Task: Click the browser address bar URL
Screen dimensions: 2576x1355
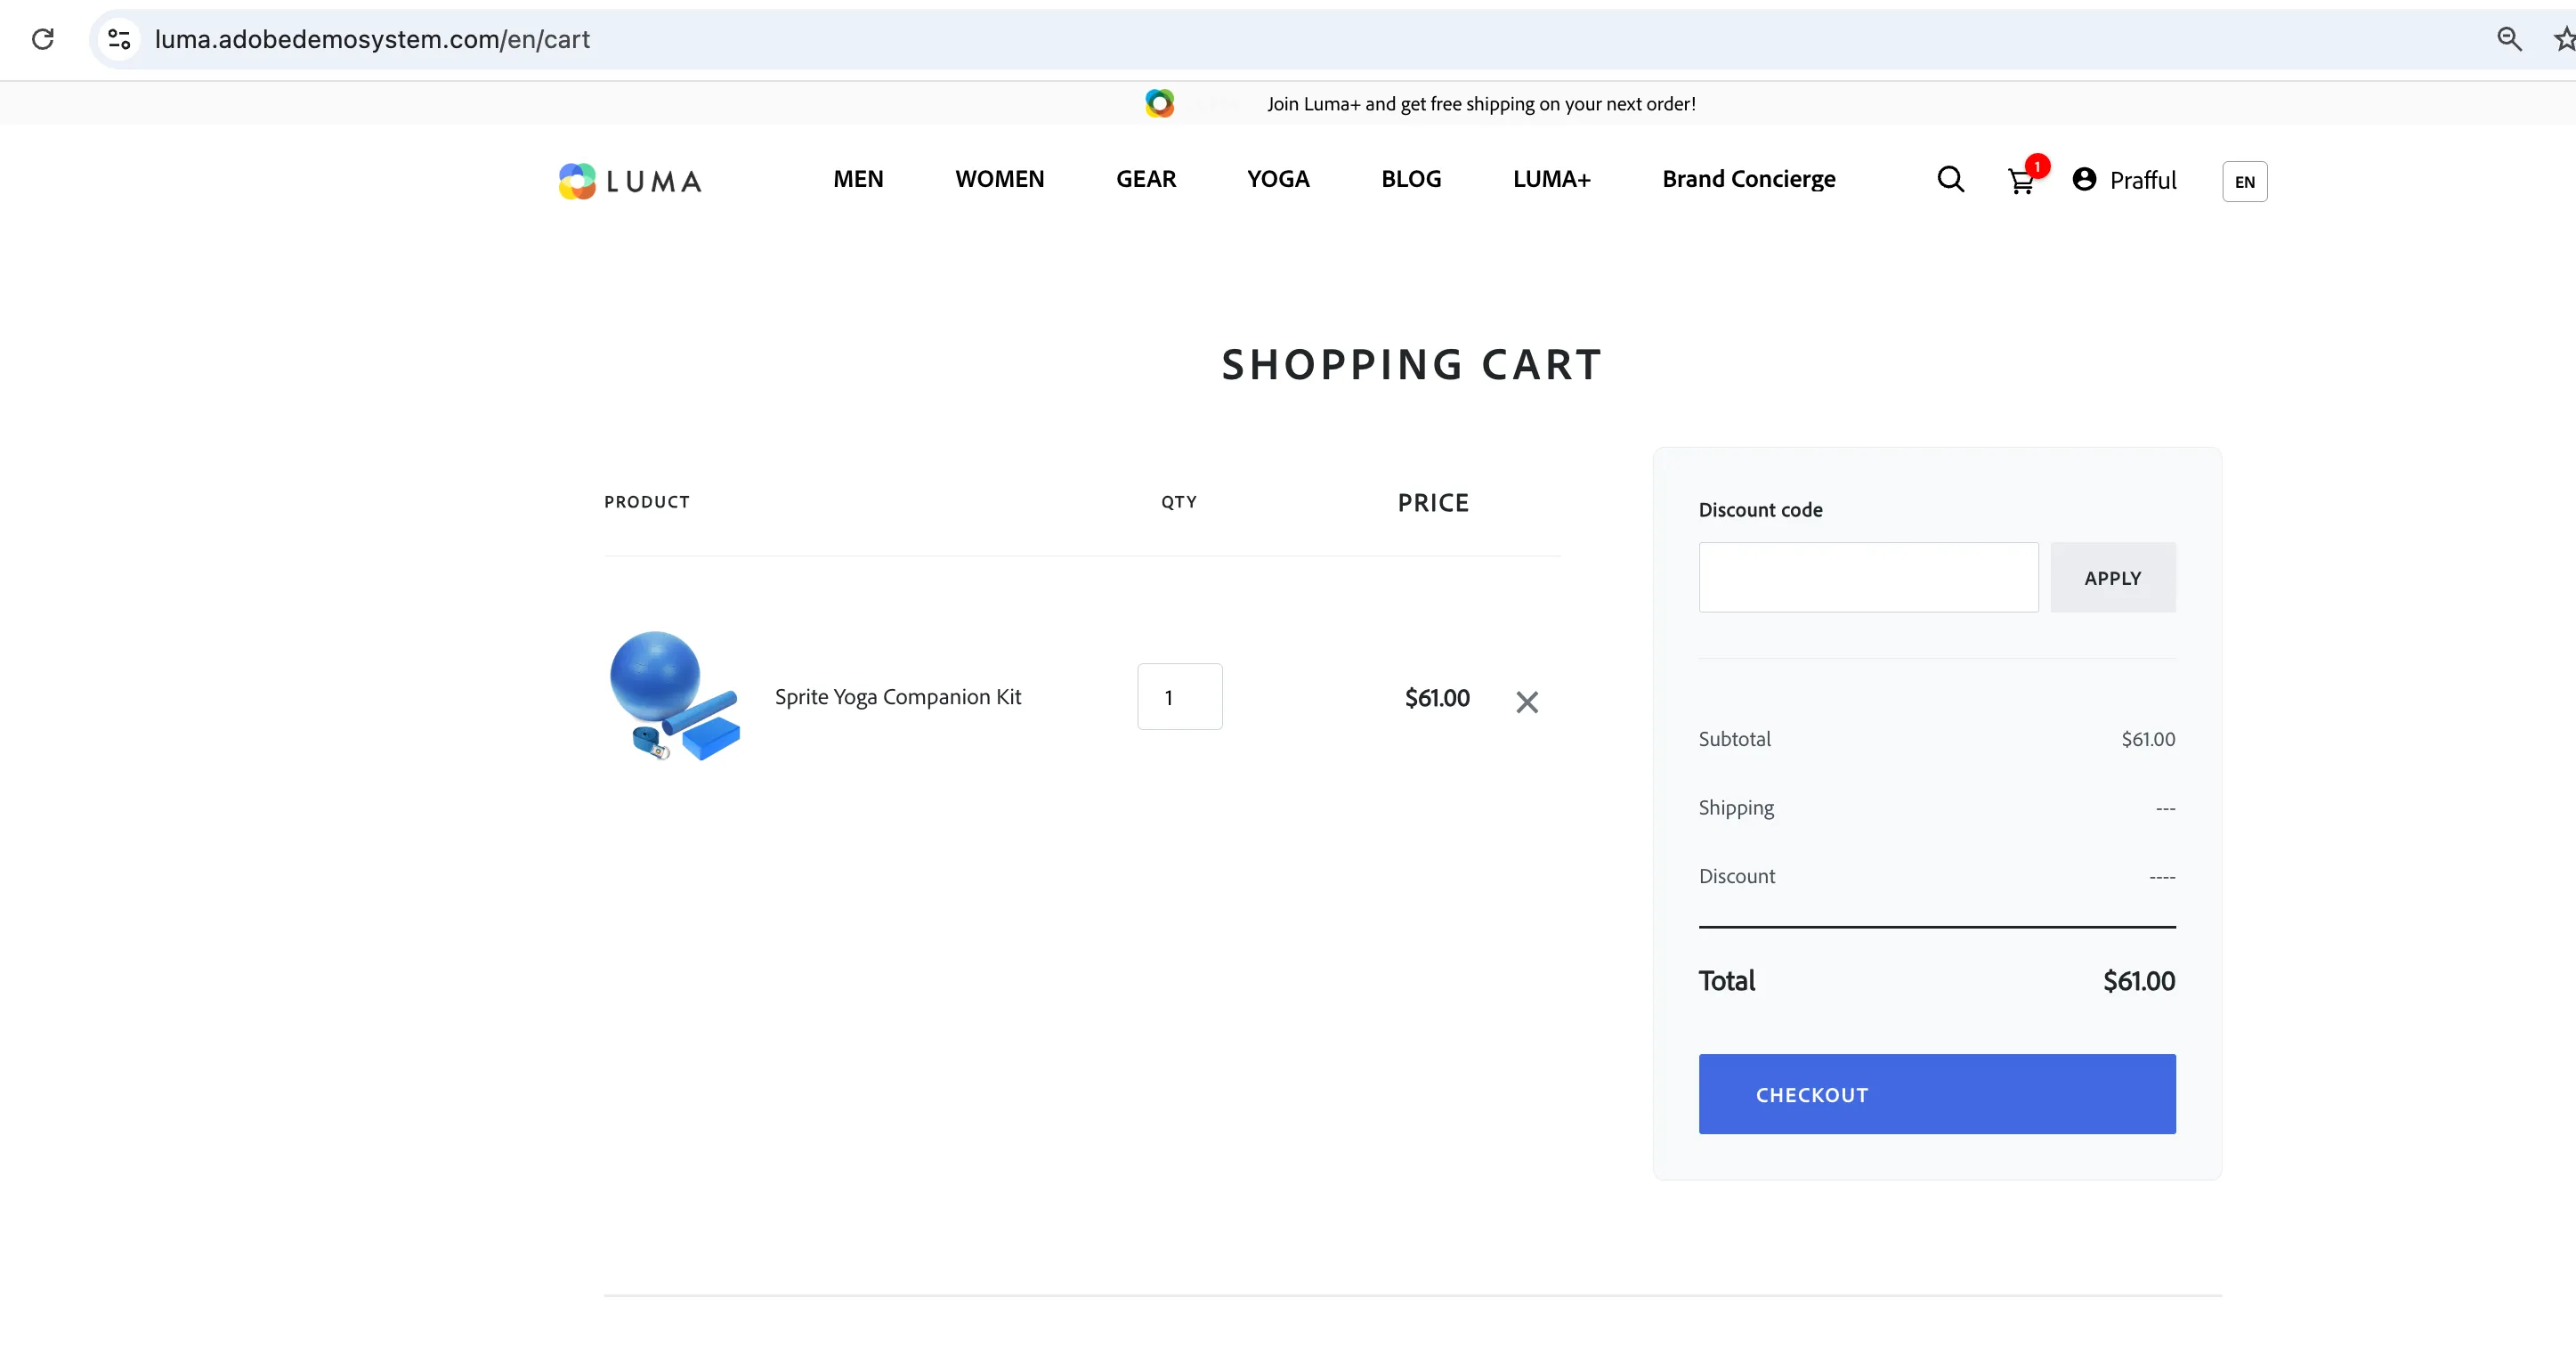Action: [x=372, y=39]
